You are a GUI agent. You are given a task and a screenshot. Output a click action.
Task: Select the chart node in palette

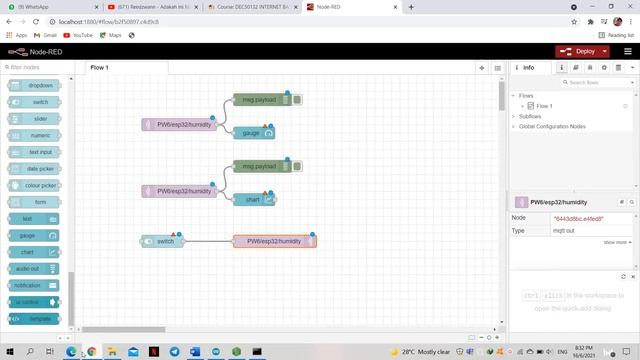pos(33,252)
